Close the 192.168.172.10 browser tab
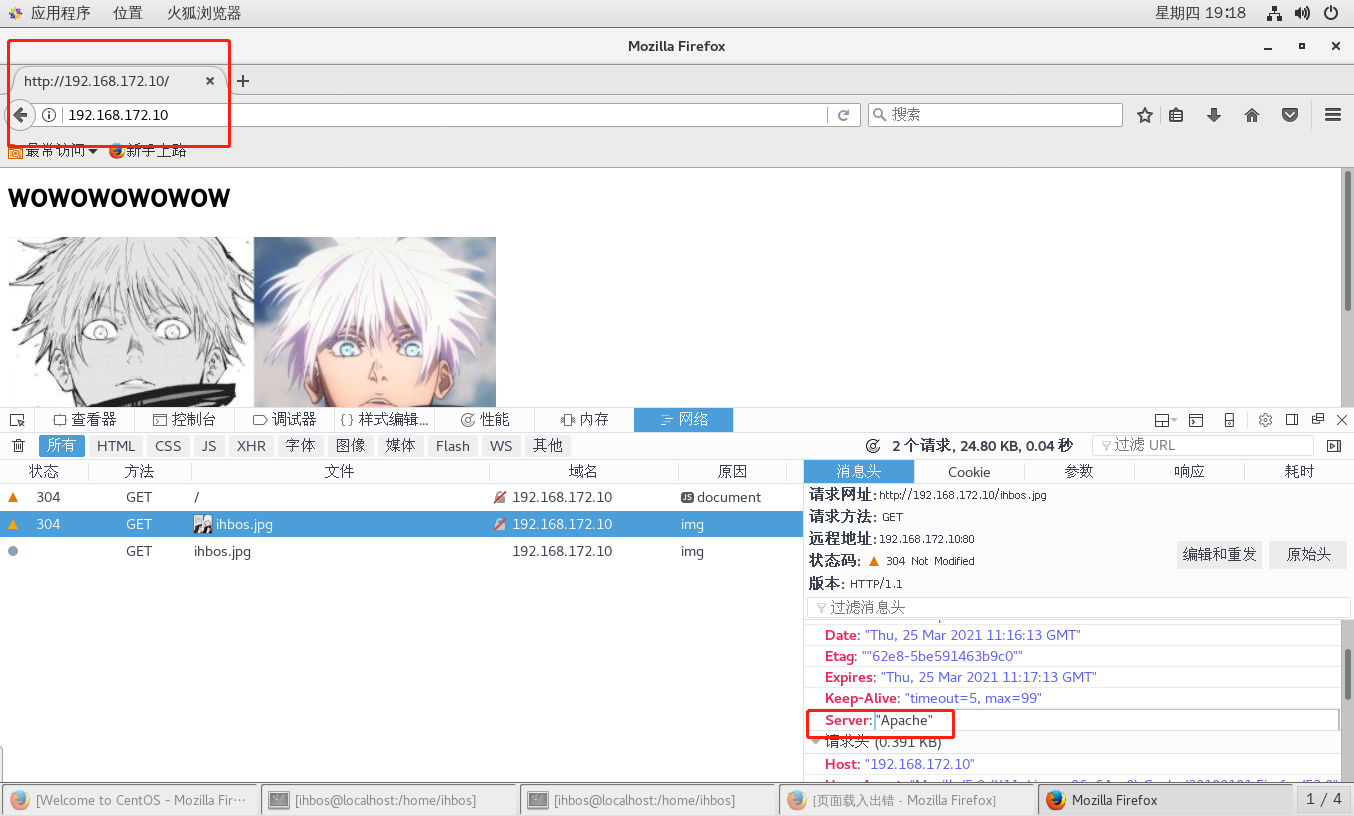The height and width of the screenshot is (816, 1354). pos(210,81)
